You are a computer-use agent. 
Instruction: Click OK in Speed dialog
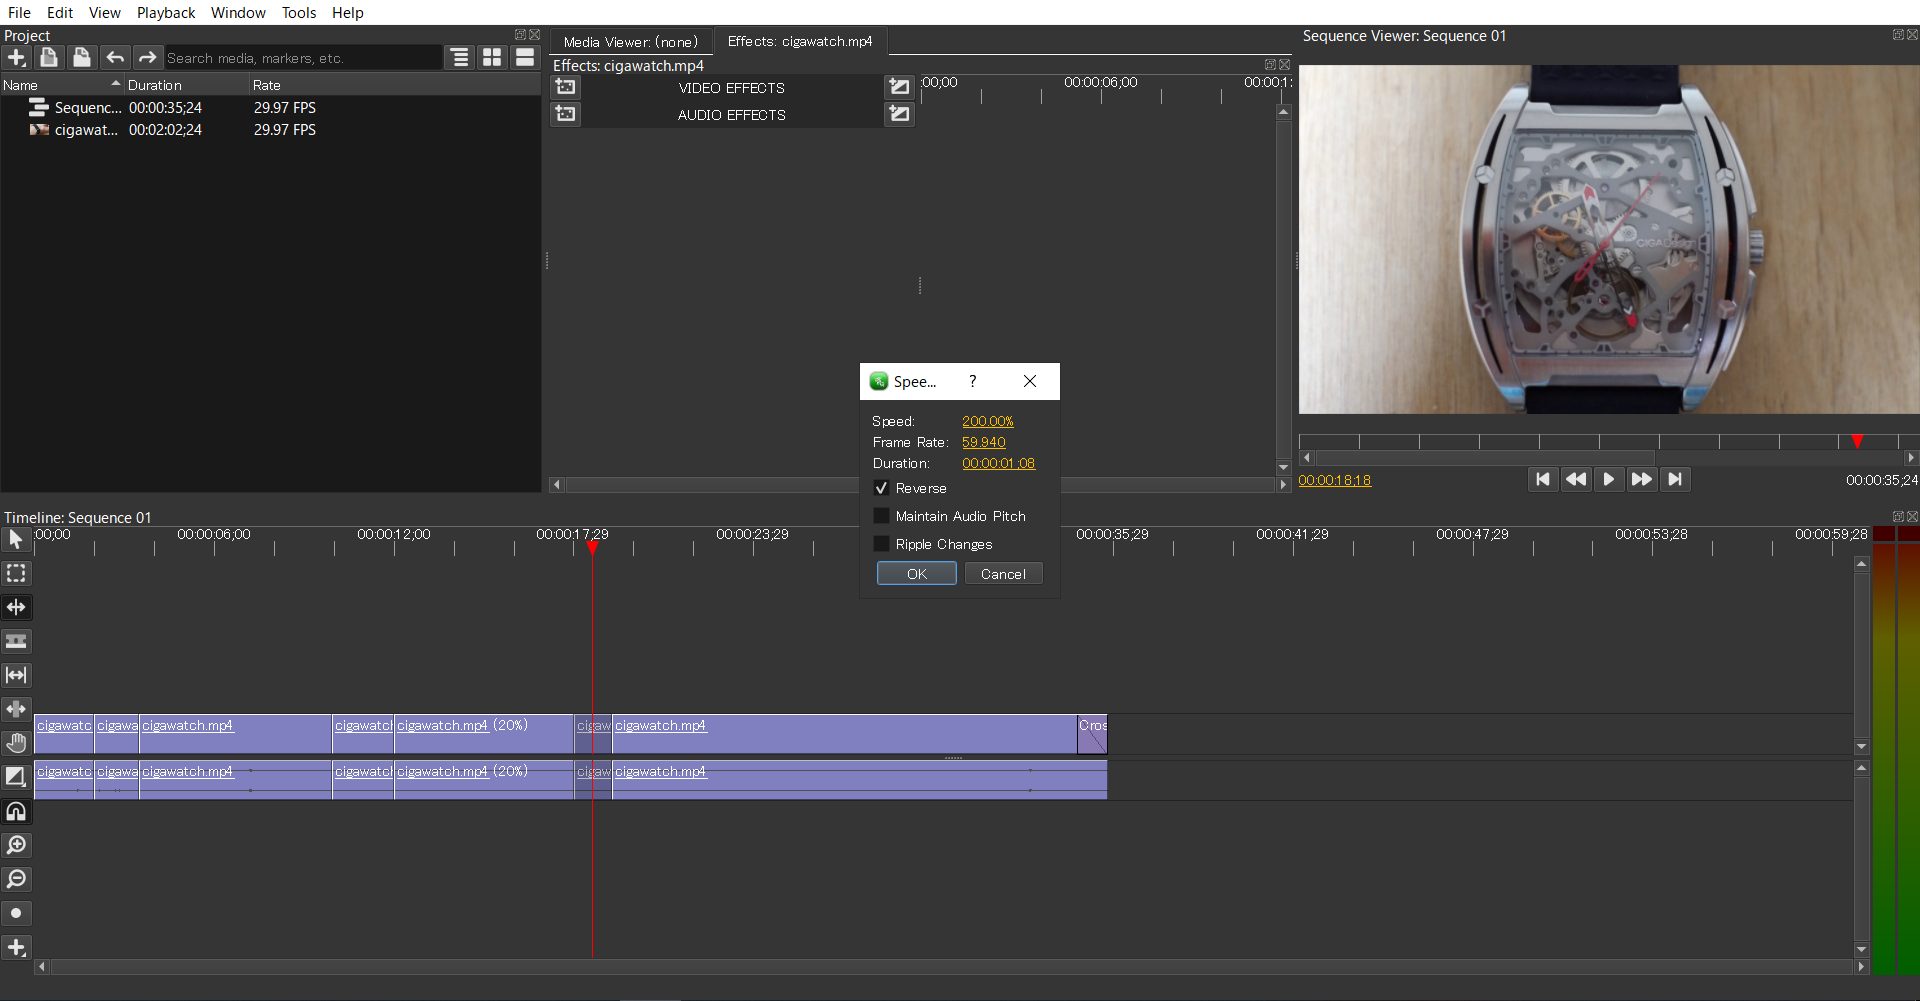click(917, 574)
